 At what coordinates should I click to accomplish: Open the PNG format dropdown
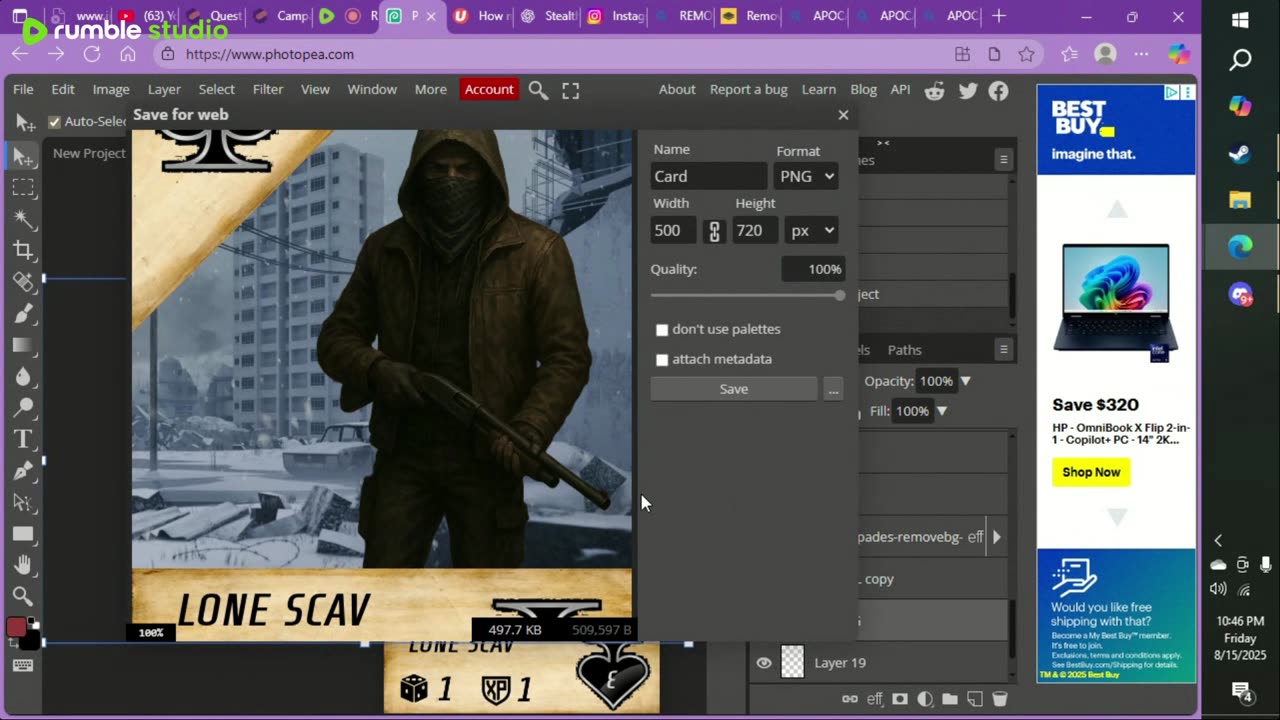click(806, 176)
